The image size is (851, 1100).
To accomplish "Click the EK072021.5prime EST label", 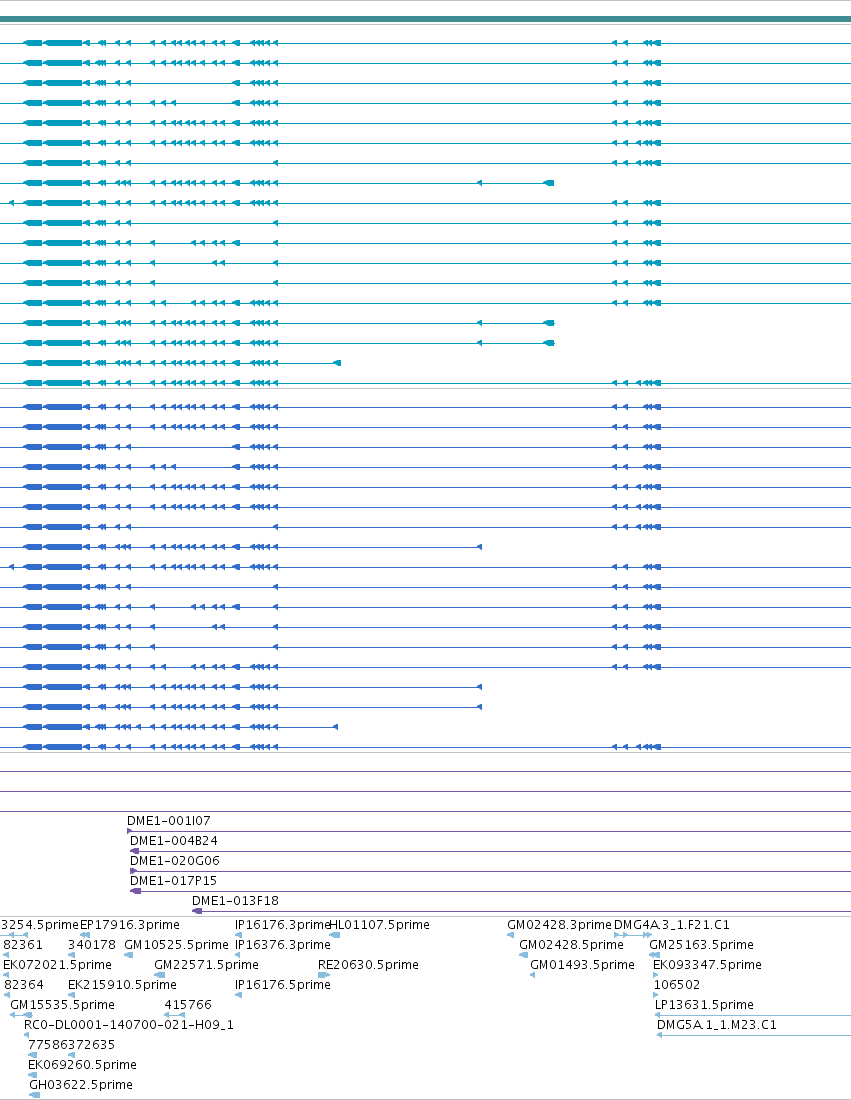I will point(58,965).
